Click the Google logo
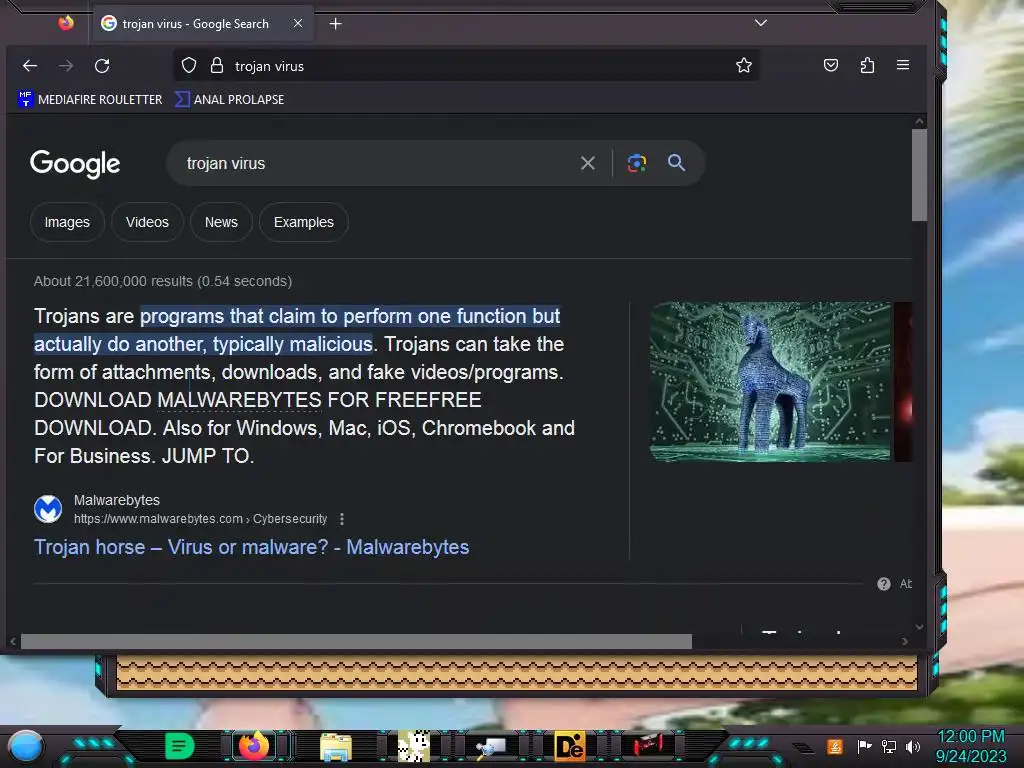 (75, 163)
